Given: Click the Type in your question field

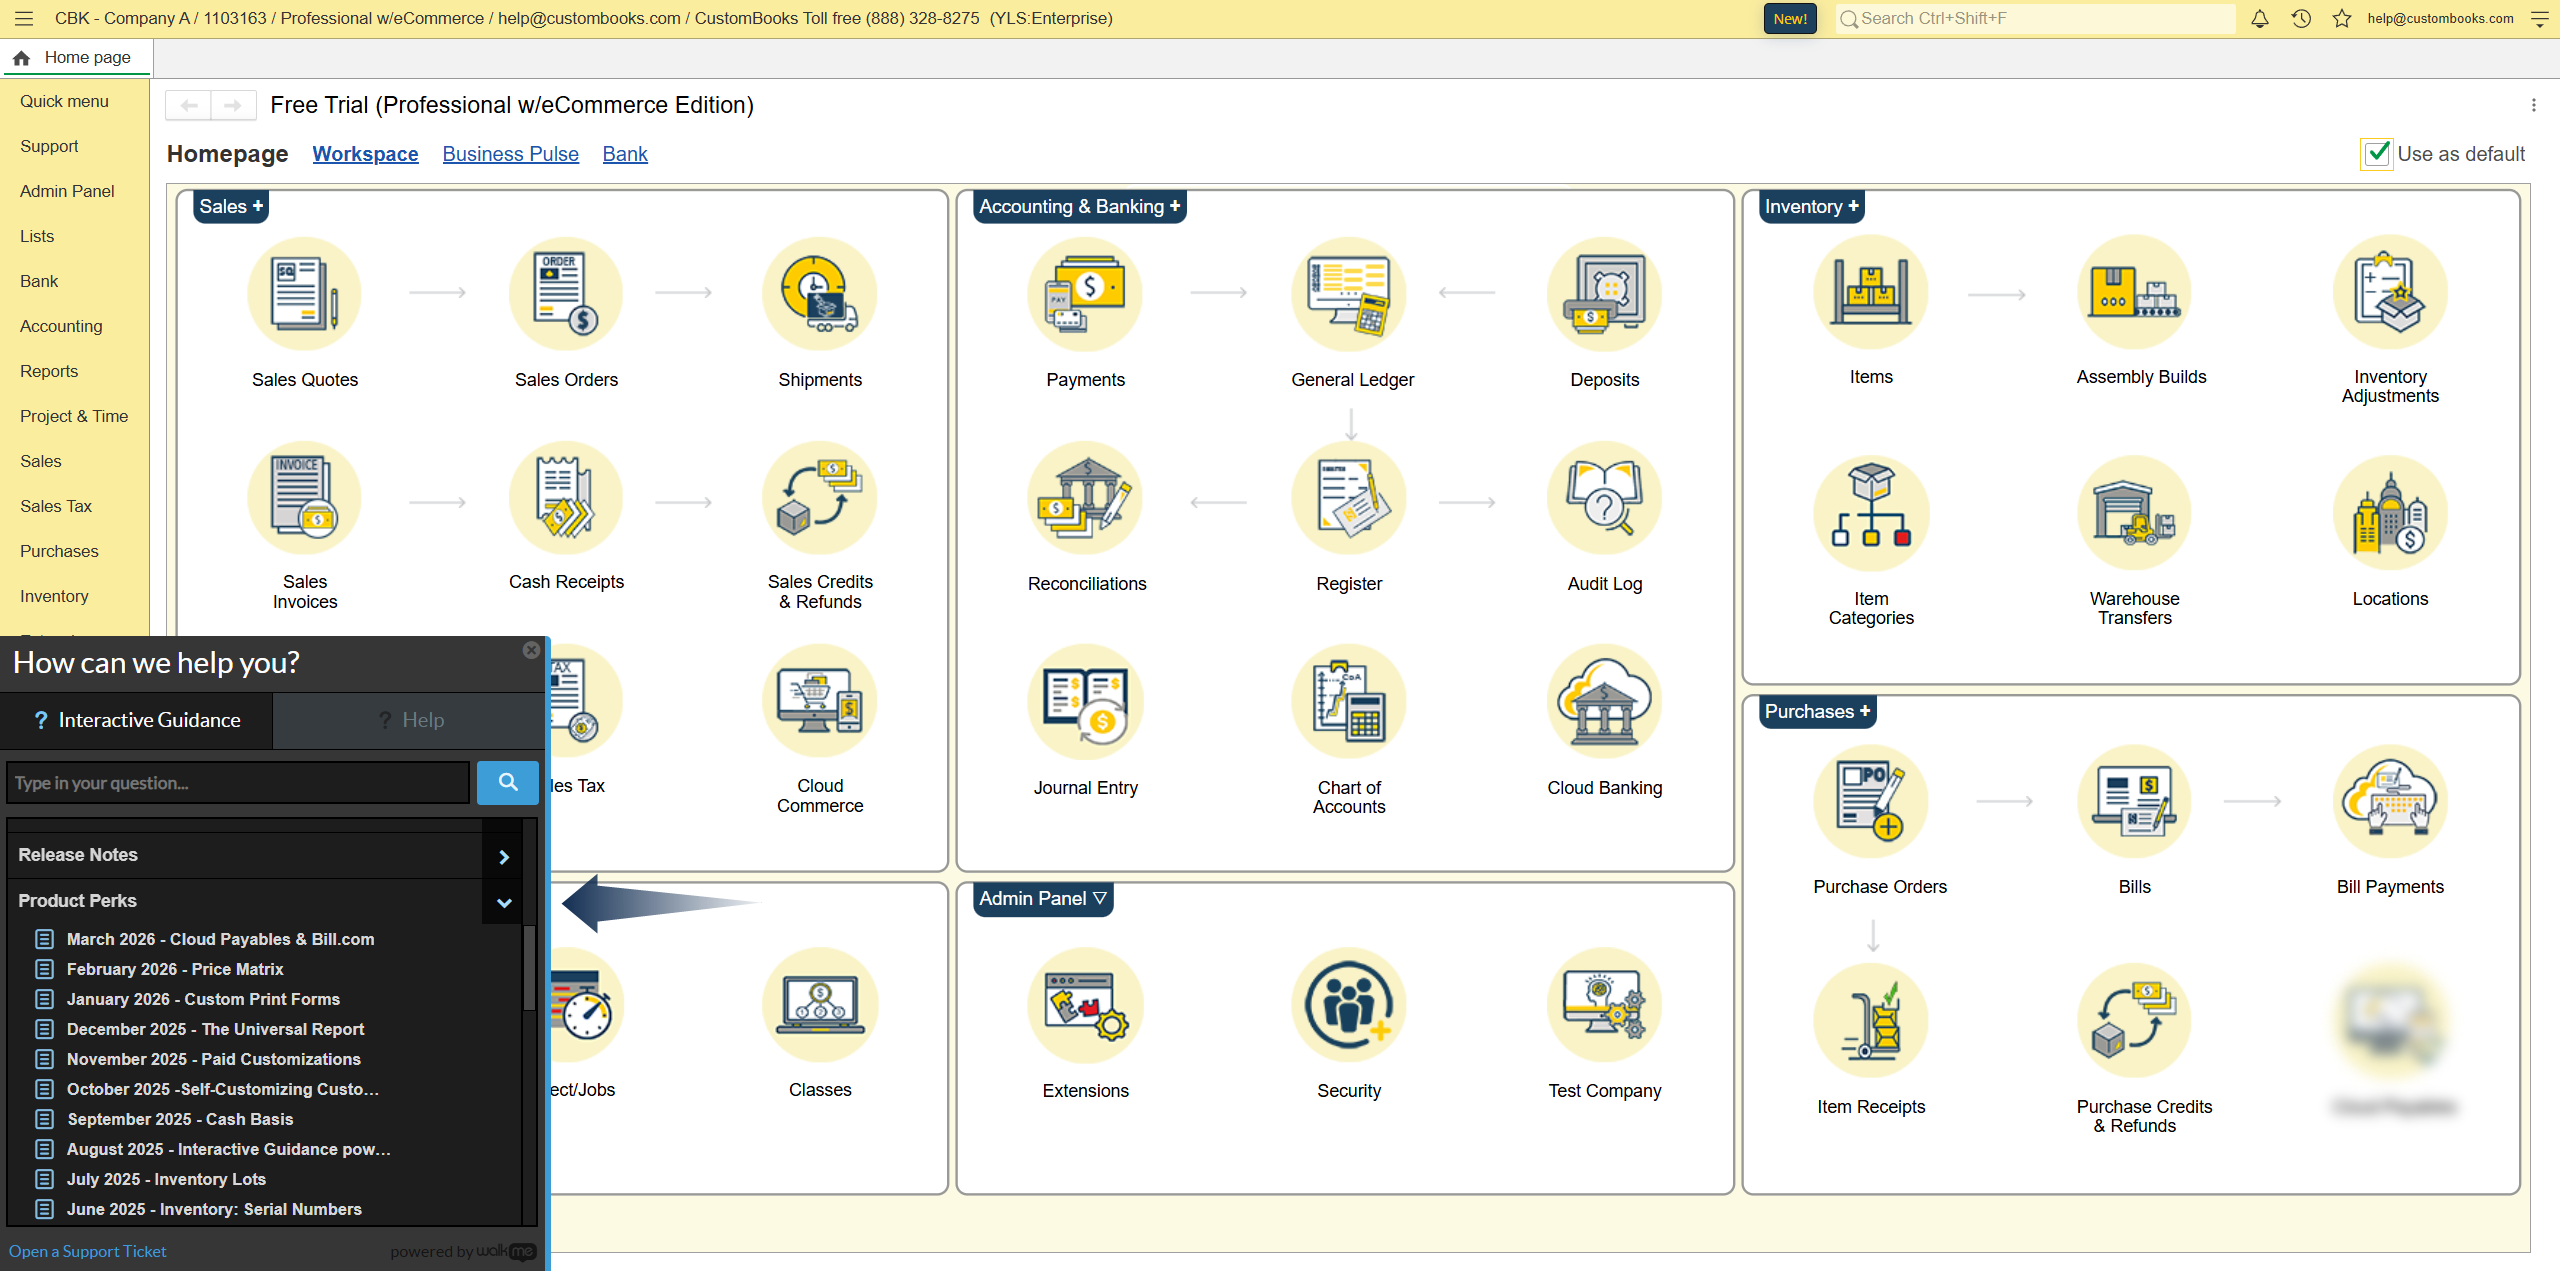Looking at the screenshot, I should pos(238,783).
